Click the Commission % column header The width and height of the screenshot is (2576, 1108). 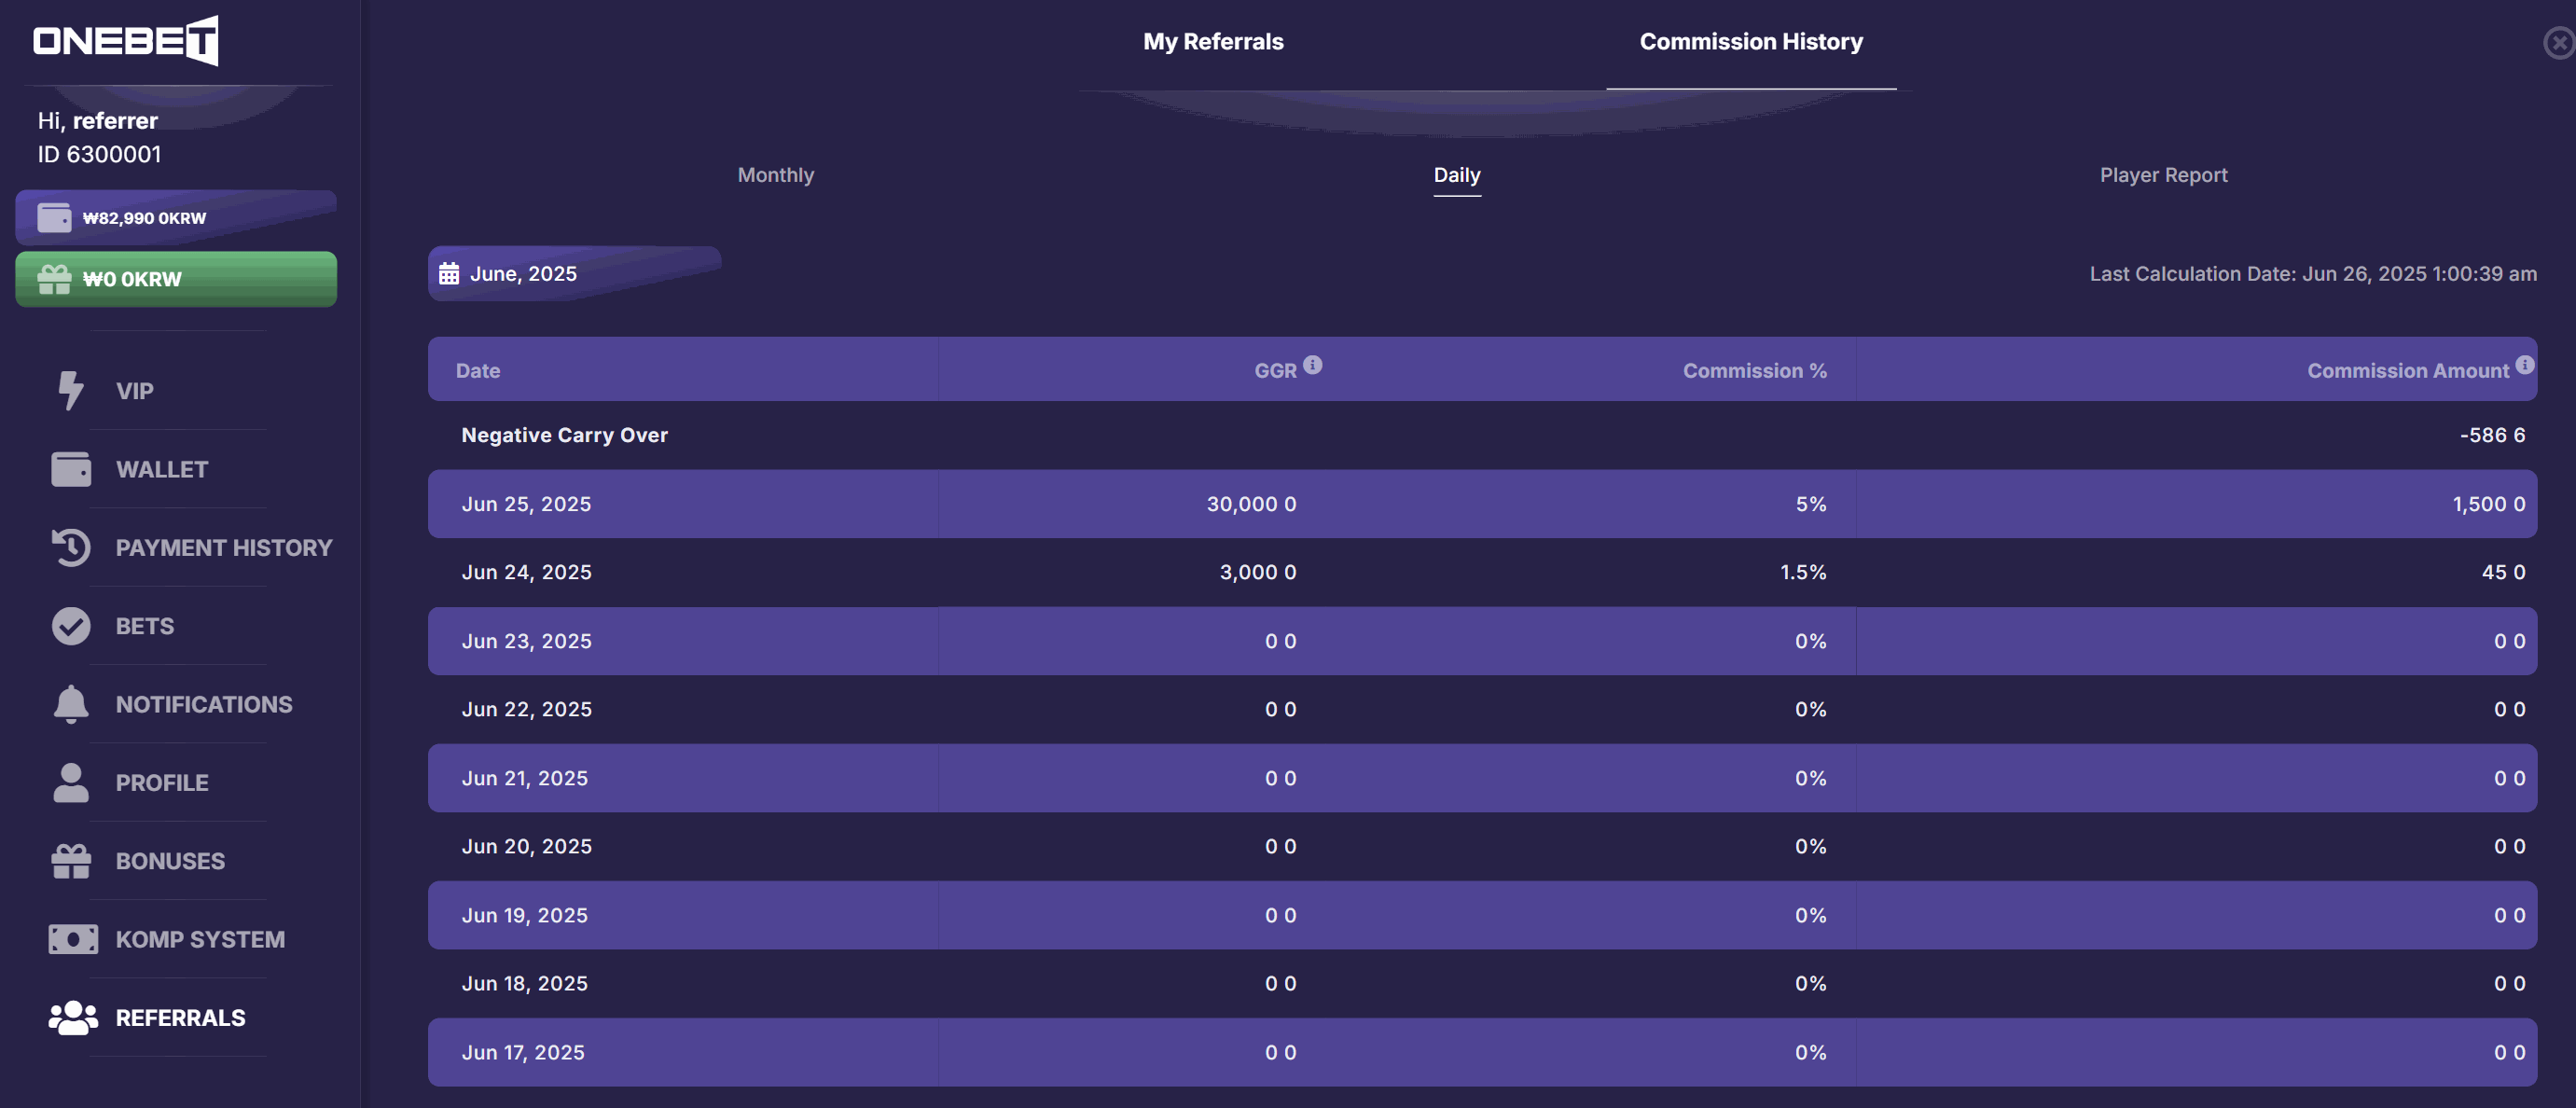[x=1754, y=370]
